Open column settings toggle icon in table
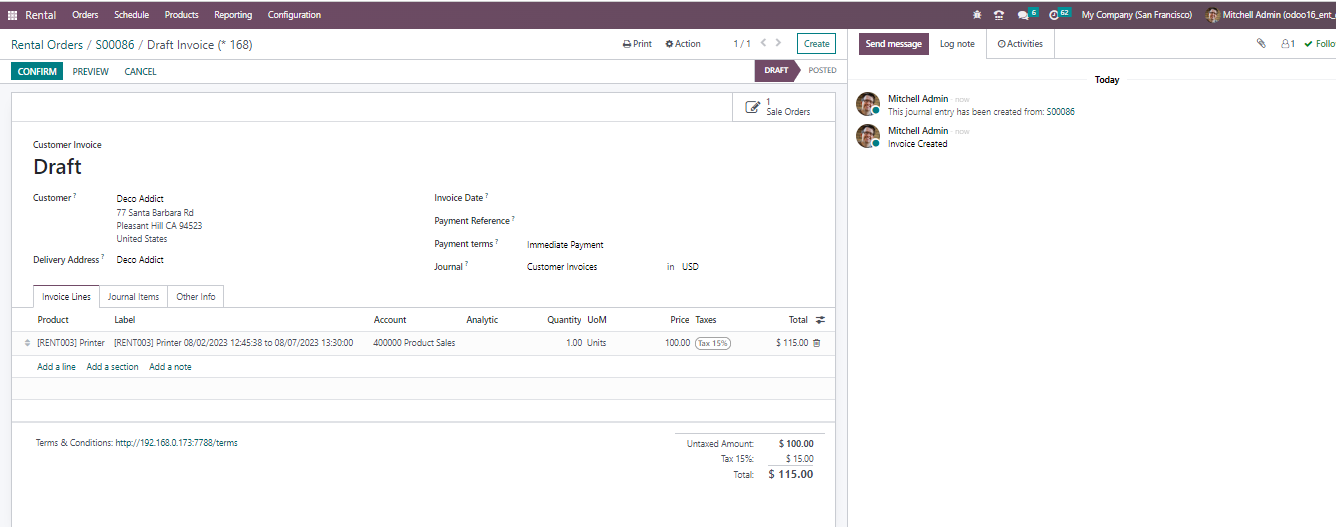 pyautogui.click(x=820, y=320)
